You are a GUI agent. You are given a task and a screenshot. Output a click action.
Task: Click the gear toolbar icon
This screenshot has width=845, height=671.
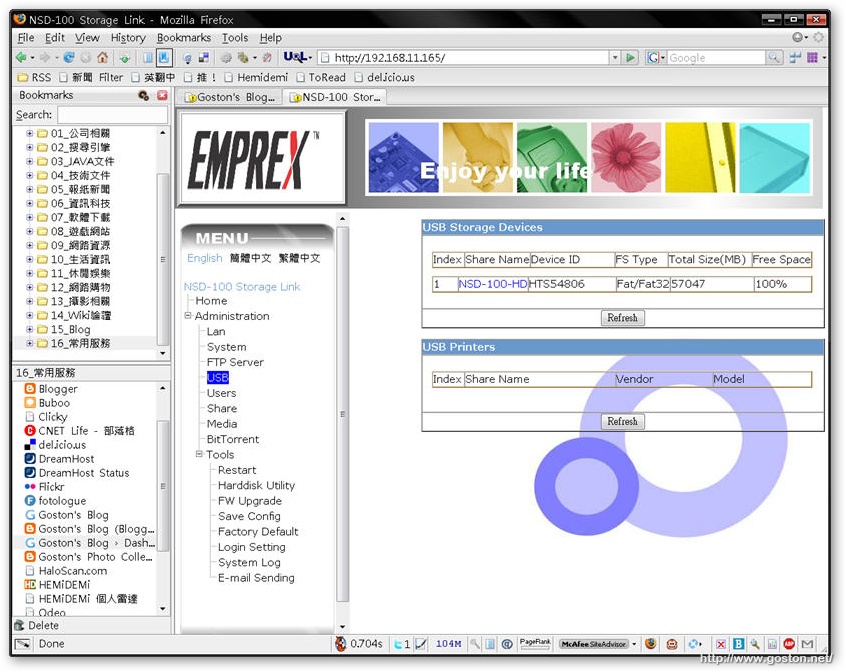[226, 57]
